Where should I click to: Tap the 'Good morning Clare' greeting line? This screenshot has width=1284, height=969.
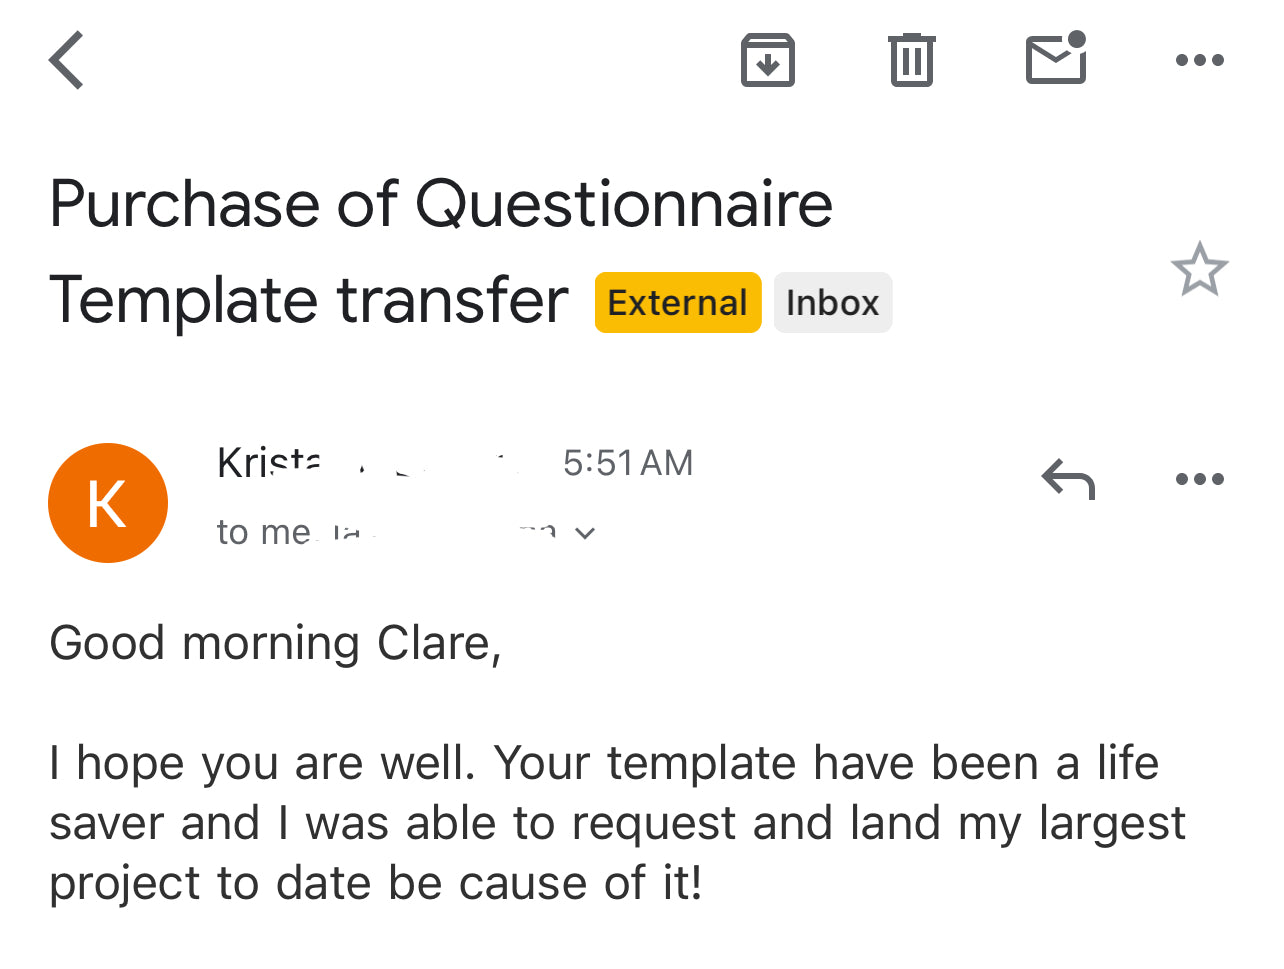click(x=275, y=643)
